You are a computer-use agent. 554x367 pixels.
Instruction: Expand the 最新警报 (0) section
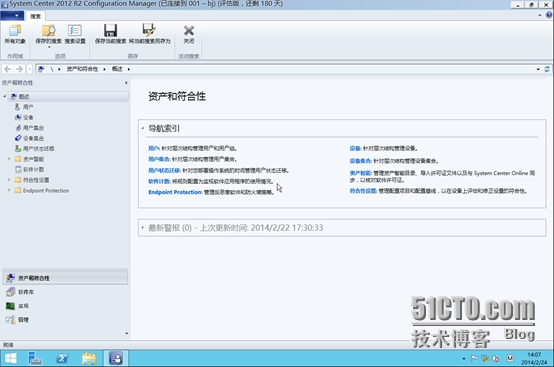click(x=143, y=227)
